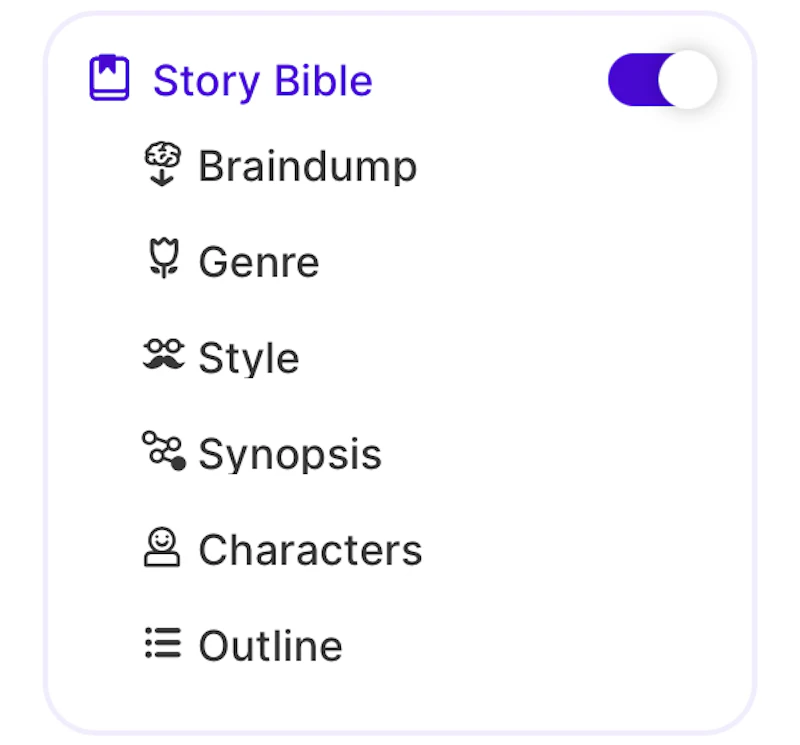Click the Braindump brain icon
800x745 pixels.
[x=163, y=164]
